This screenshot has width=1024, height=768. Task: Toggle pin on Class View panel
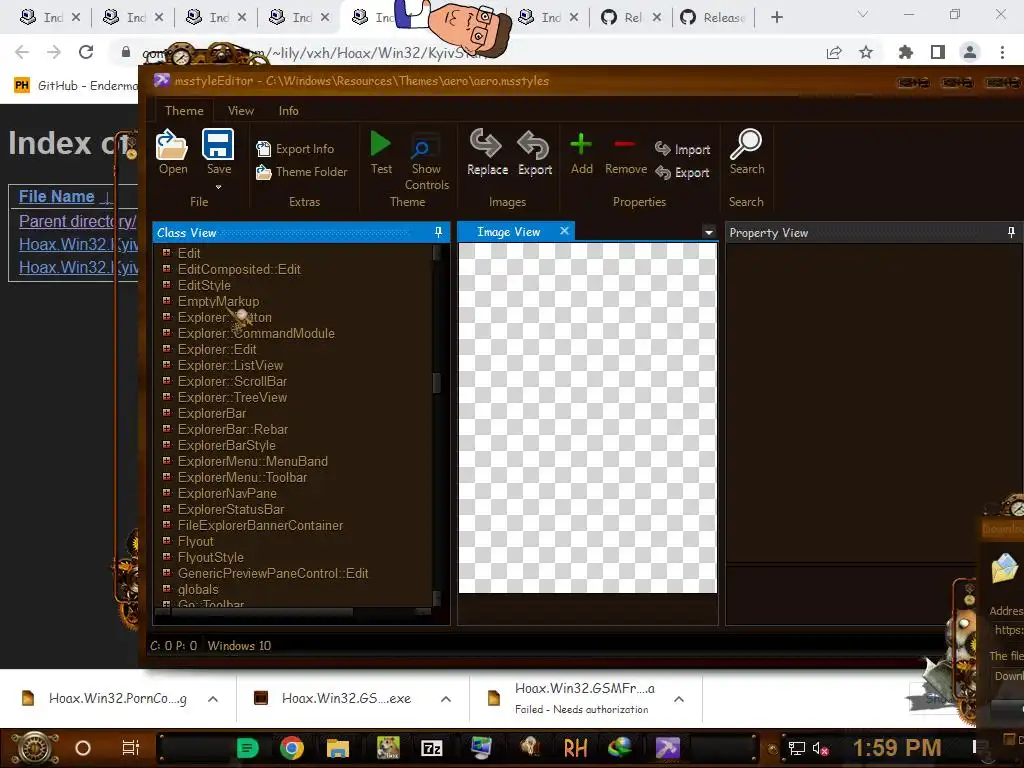(x=438, y=232)
